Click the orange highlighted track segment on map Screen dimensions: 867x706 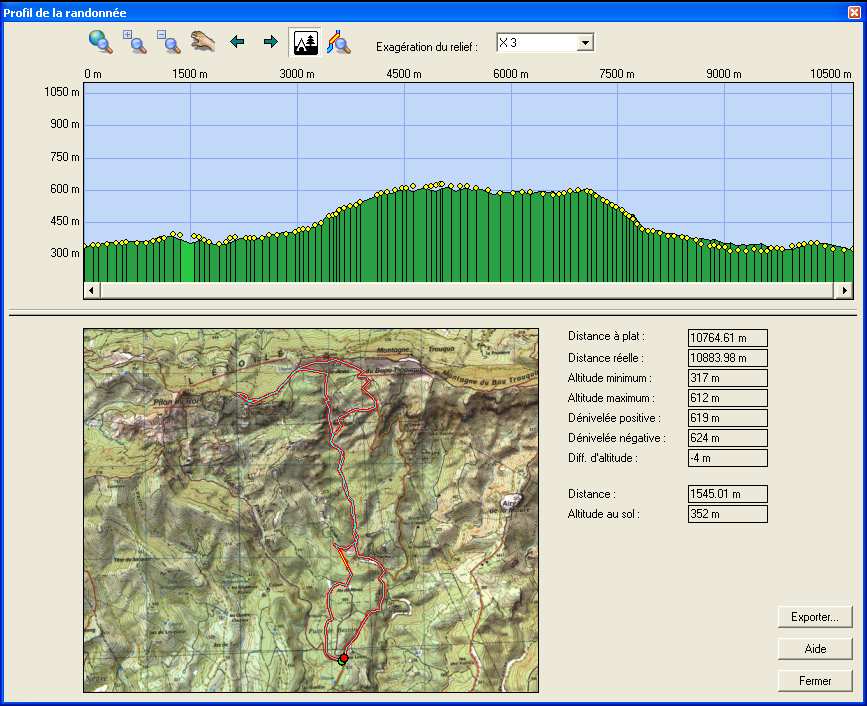[343, 558]
